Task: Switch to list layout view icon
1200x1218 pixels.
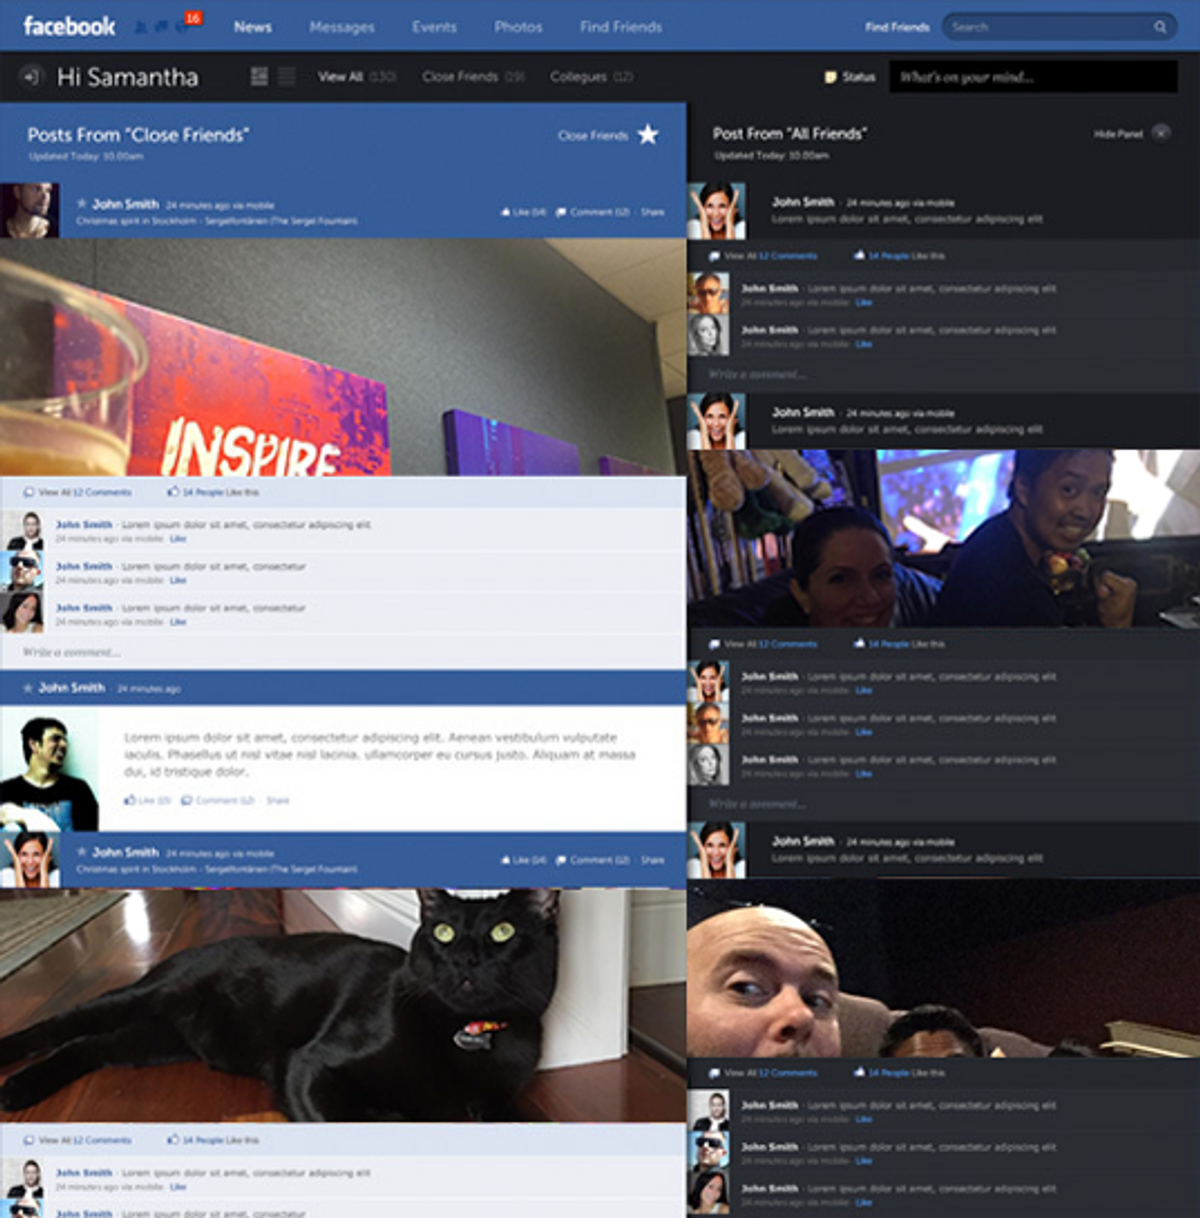Action: click(287, 76)
